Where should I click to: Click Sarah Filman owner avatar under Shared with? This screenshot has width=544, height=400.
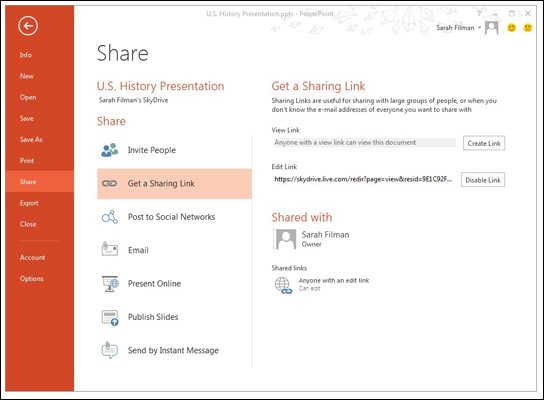click(x=284, y=239)
